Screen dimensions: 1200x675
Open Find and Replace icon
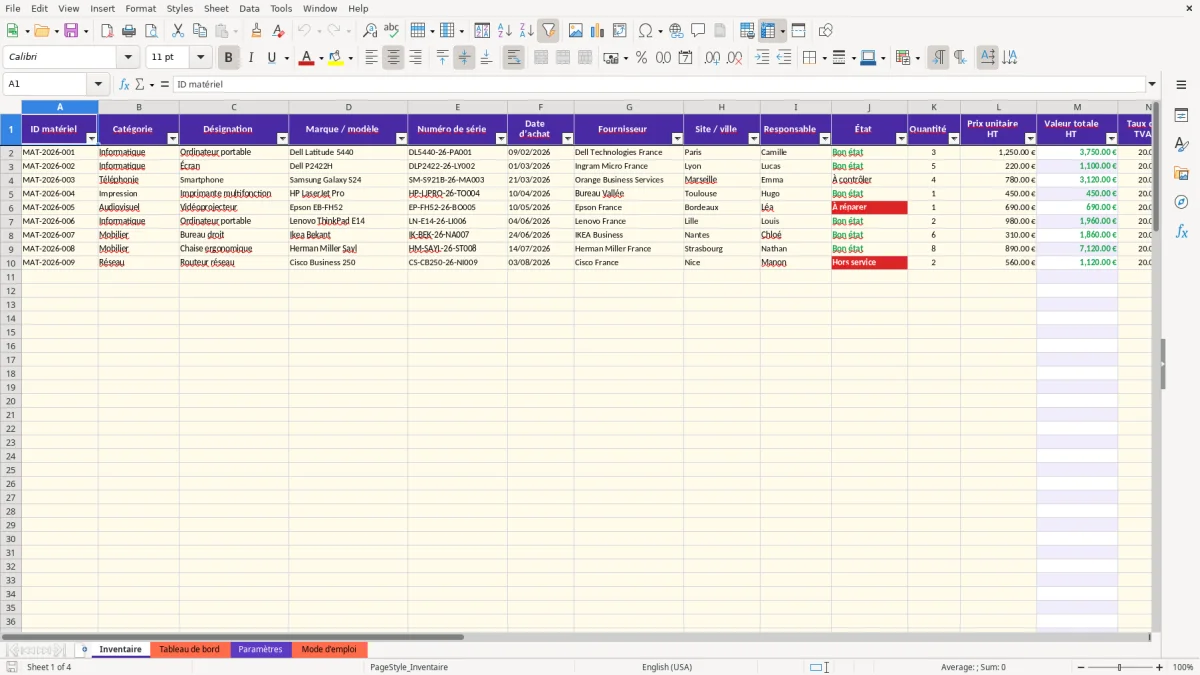point(370,31)
